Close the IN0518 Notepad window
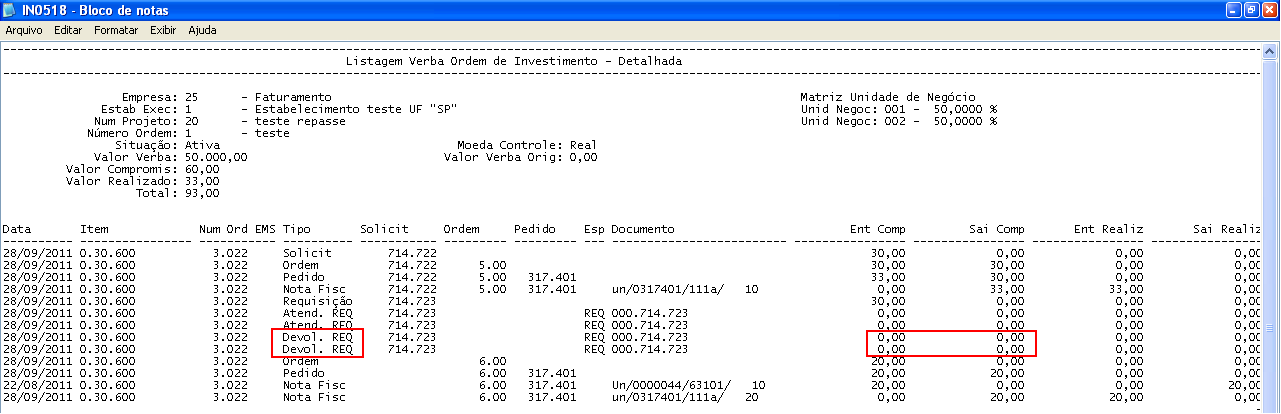Screen dimensions: 1281x414 point(1269,10)
